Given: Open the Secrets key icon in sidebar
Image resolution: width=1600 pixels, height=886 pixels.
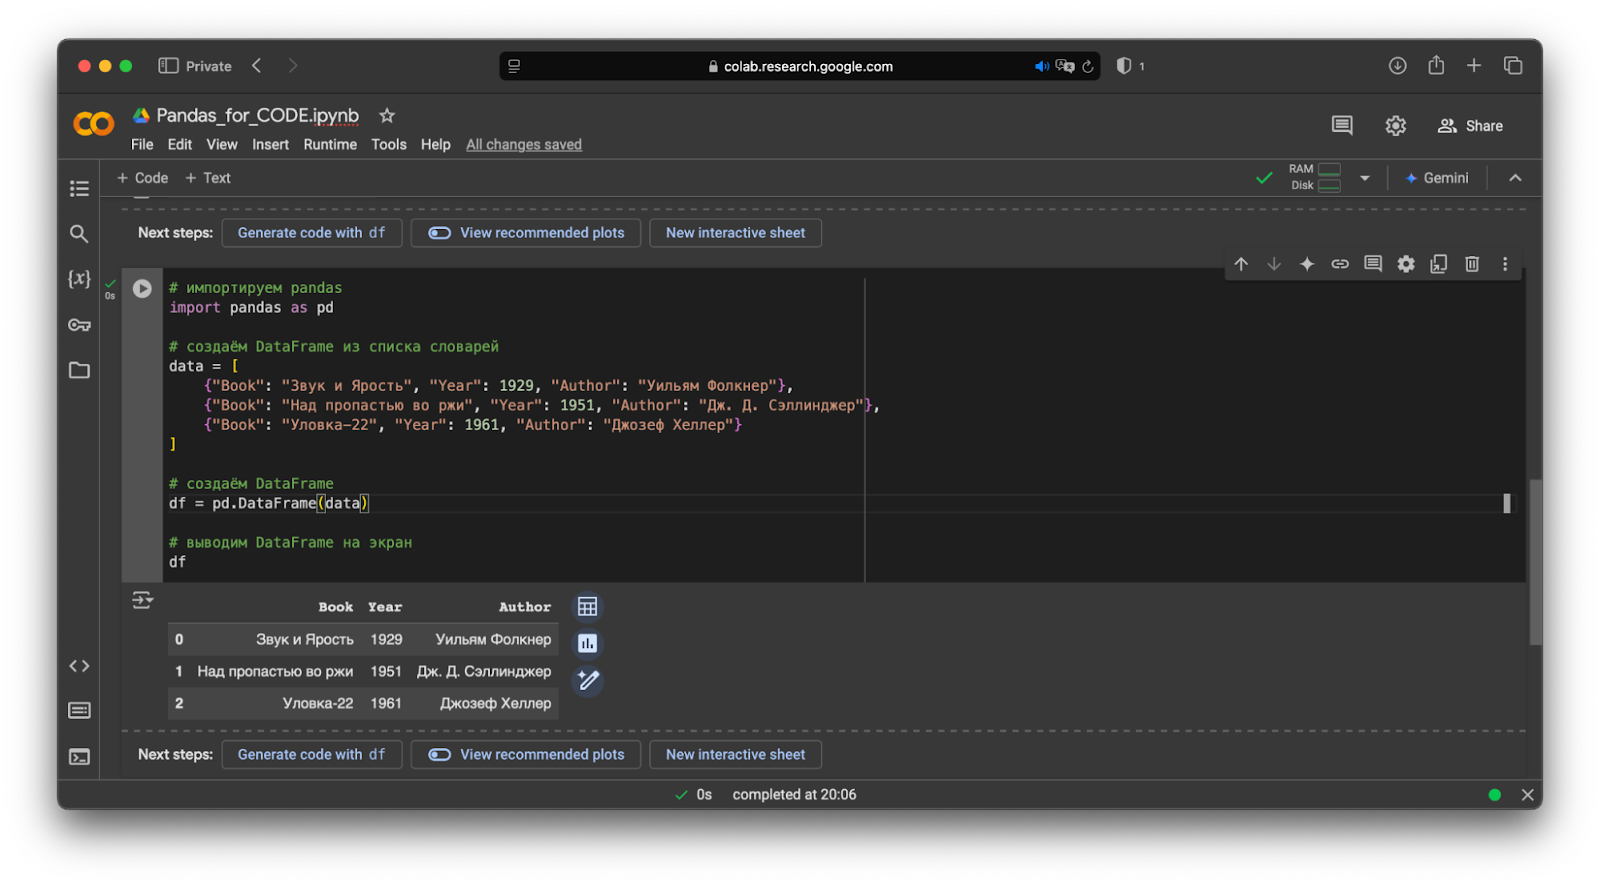Looking at the screenshot, I should tap(80, 325).
